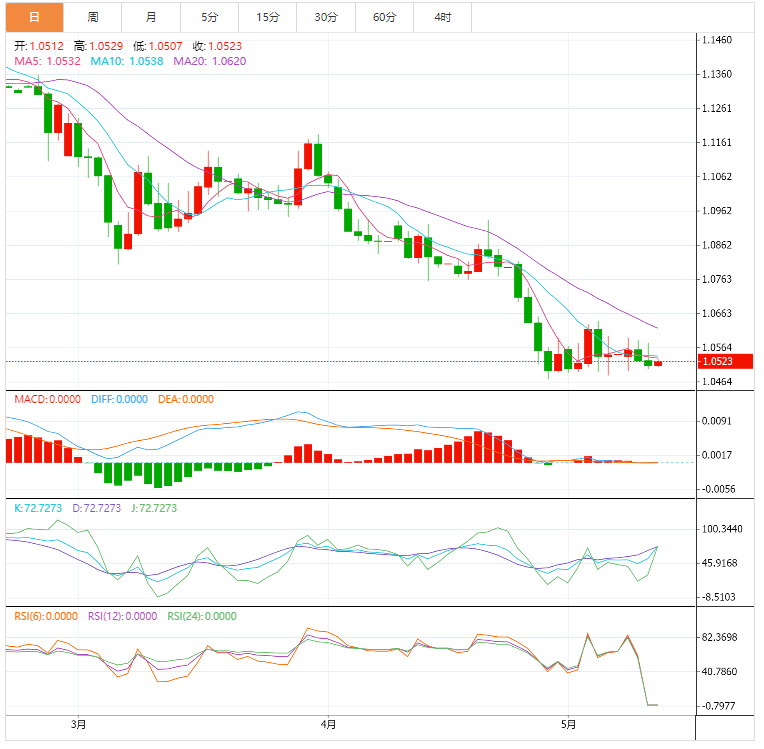The width and height of the screenshot is (764, 749).
Task: Click the RSI(24): 0.0000 label
Action: (202, 616)
